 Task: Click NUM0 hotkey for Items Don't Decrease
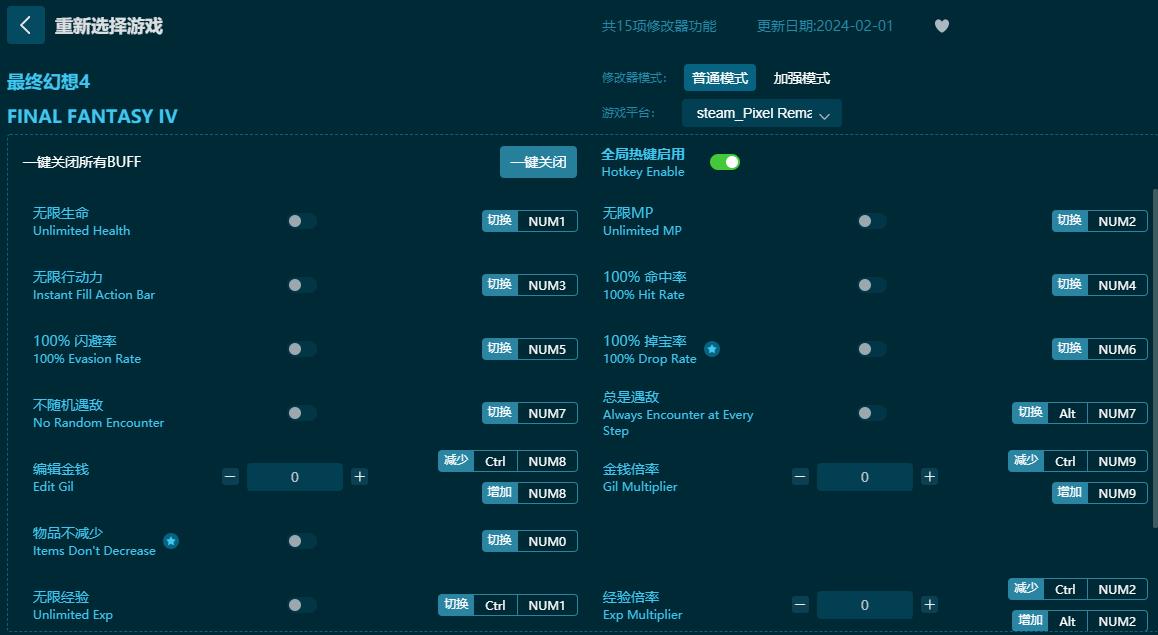pyautogui.click(x=547, y=541)
